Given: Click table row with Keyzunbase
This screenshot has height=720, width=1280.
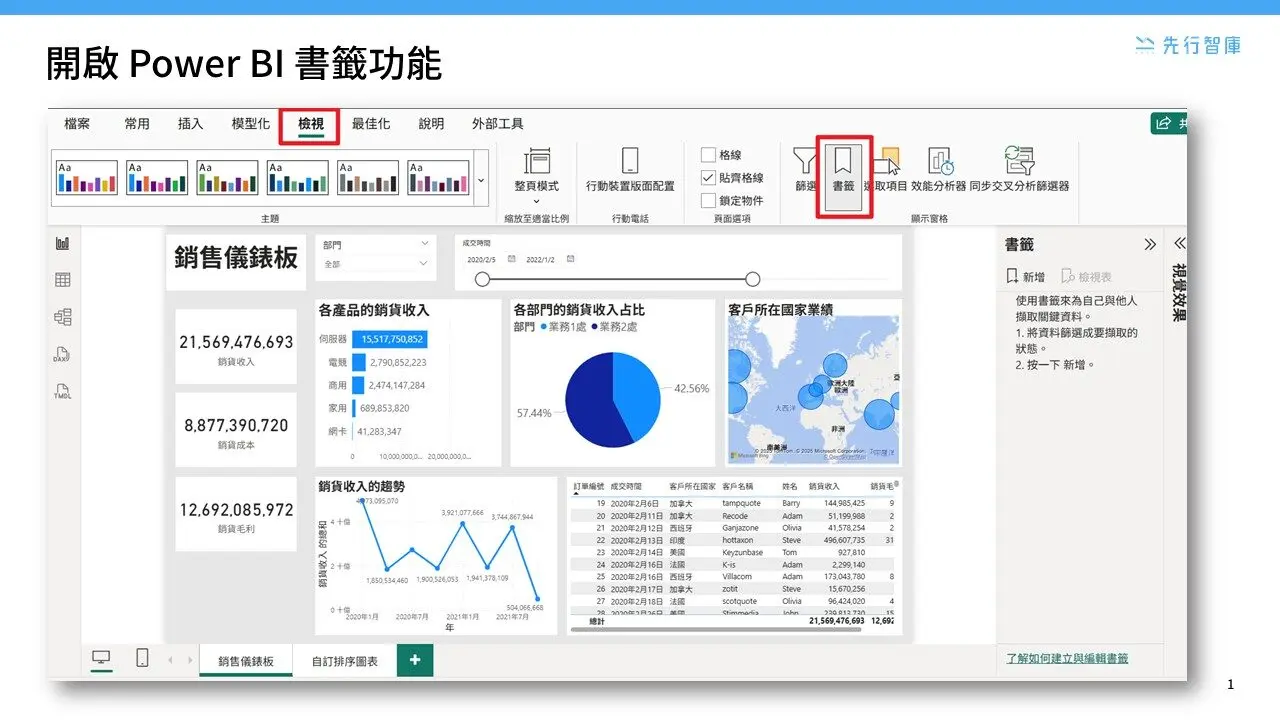Looking at the screenshot, I should (x=733, y=552).
